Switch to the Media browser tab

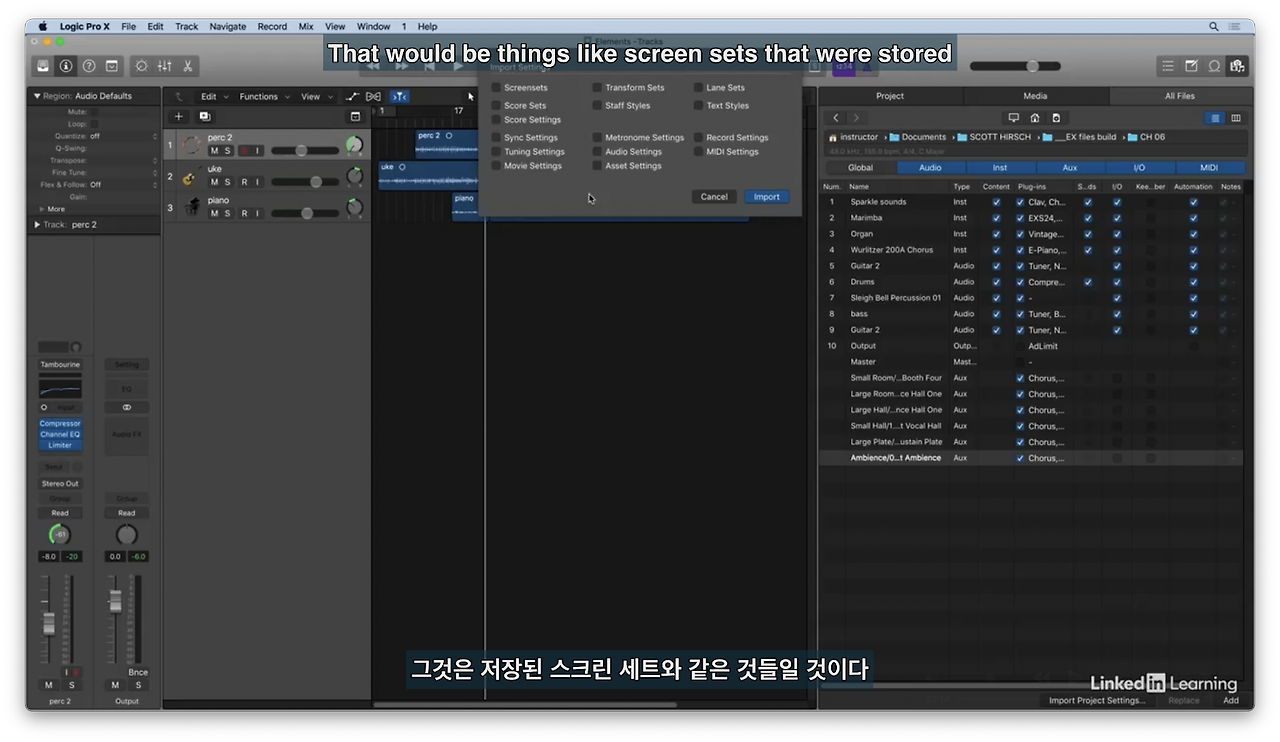[1035, 96]
